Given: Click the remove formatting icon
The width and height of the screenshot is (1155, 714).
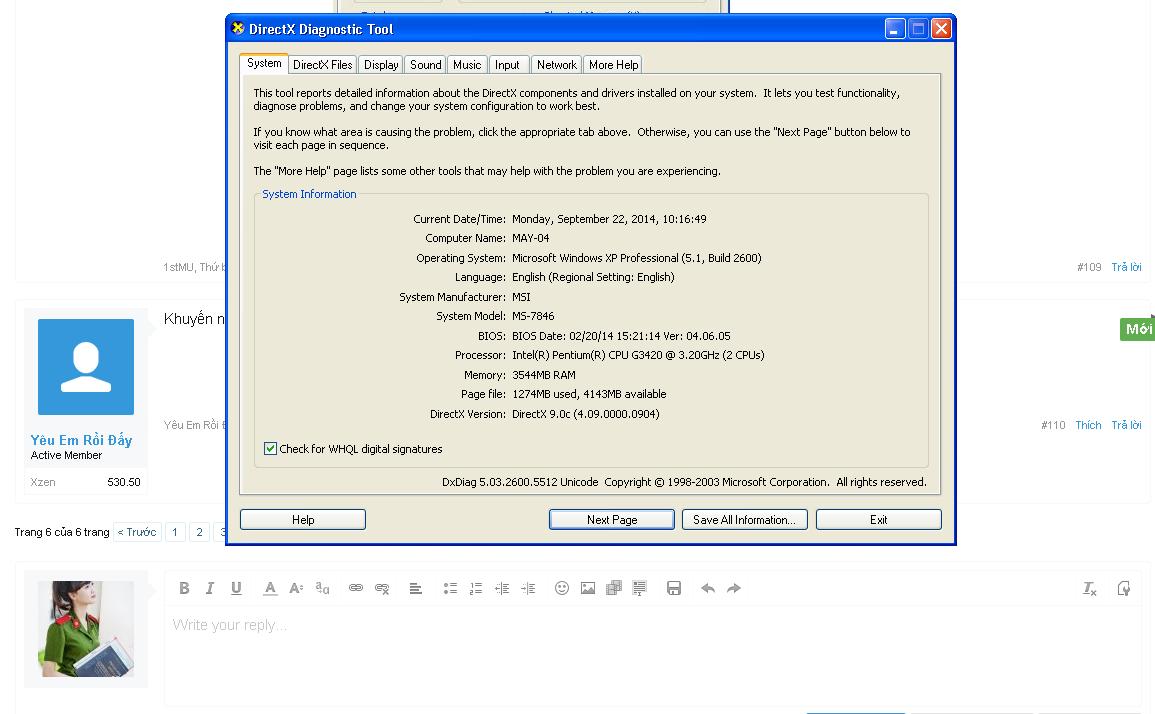Looking at the screenshot, I should [1090, 589].
